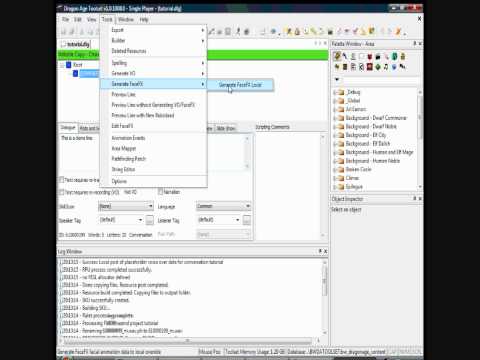Select the Background - Human Noble folder
The image size is (480, 360).
click(372, 161)
